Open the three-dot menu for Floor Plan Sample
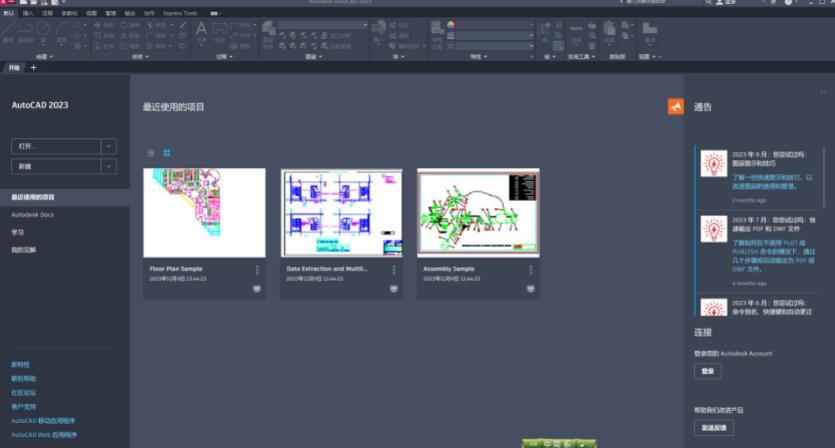The height and width of the screenshot is (448, 835). (x=257, y=270)
